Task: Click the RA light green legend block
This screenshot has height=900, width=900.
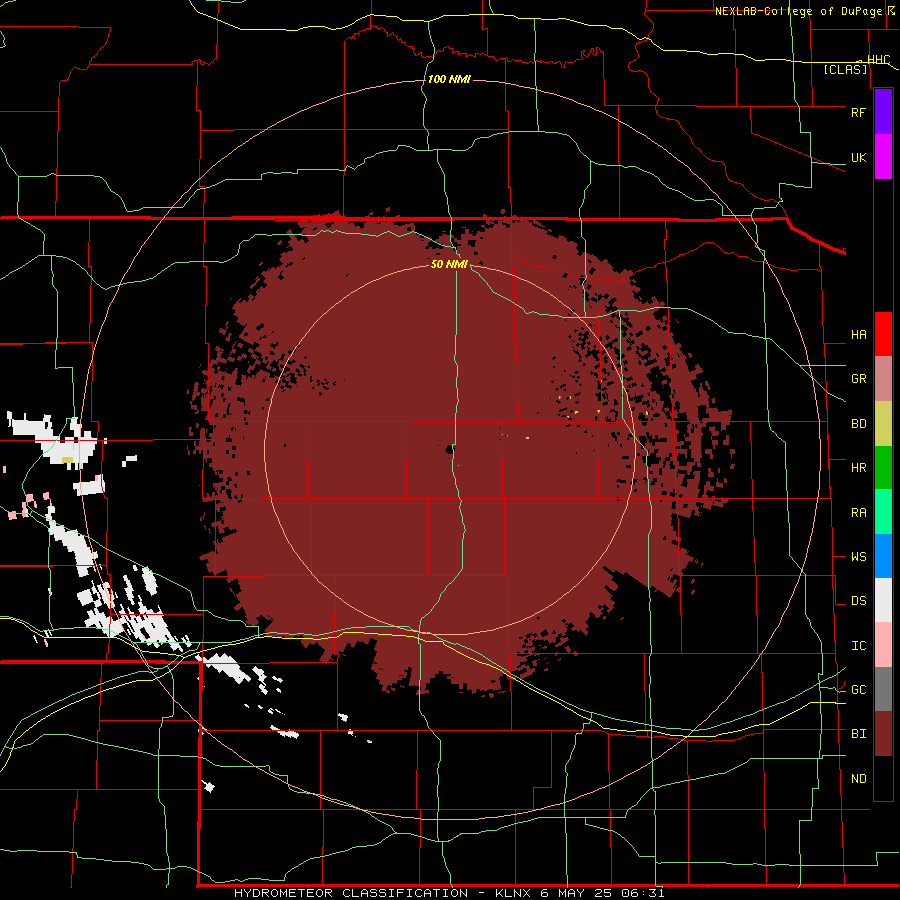Action: pos(883,512)
